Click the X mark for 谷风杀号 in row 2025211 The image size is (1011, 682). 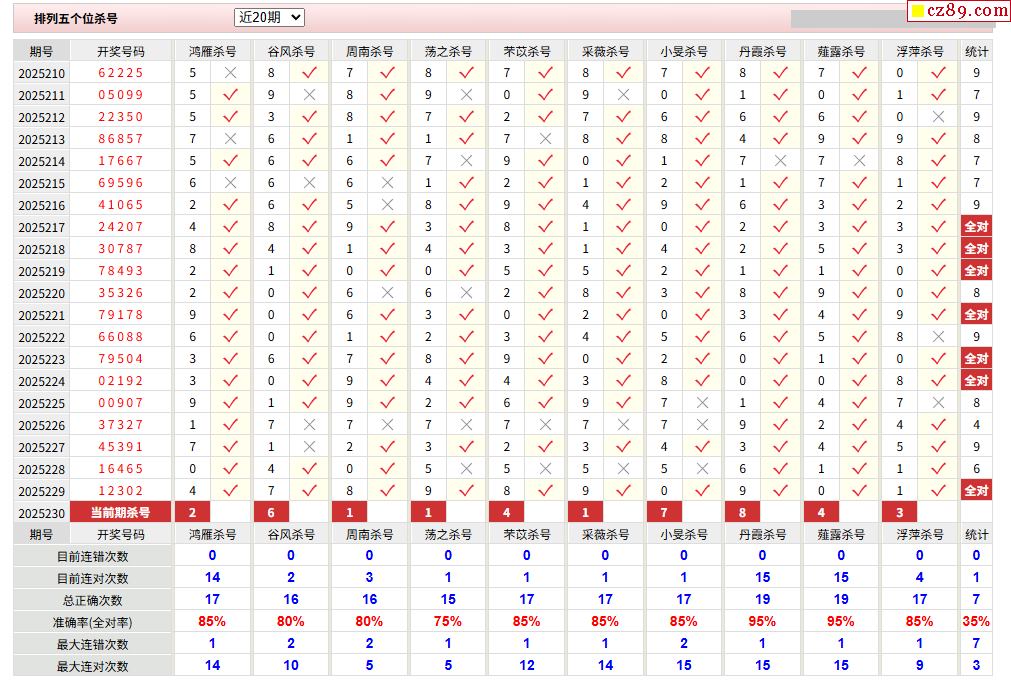(309, 95)
